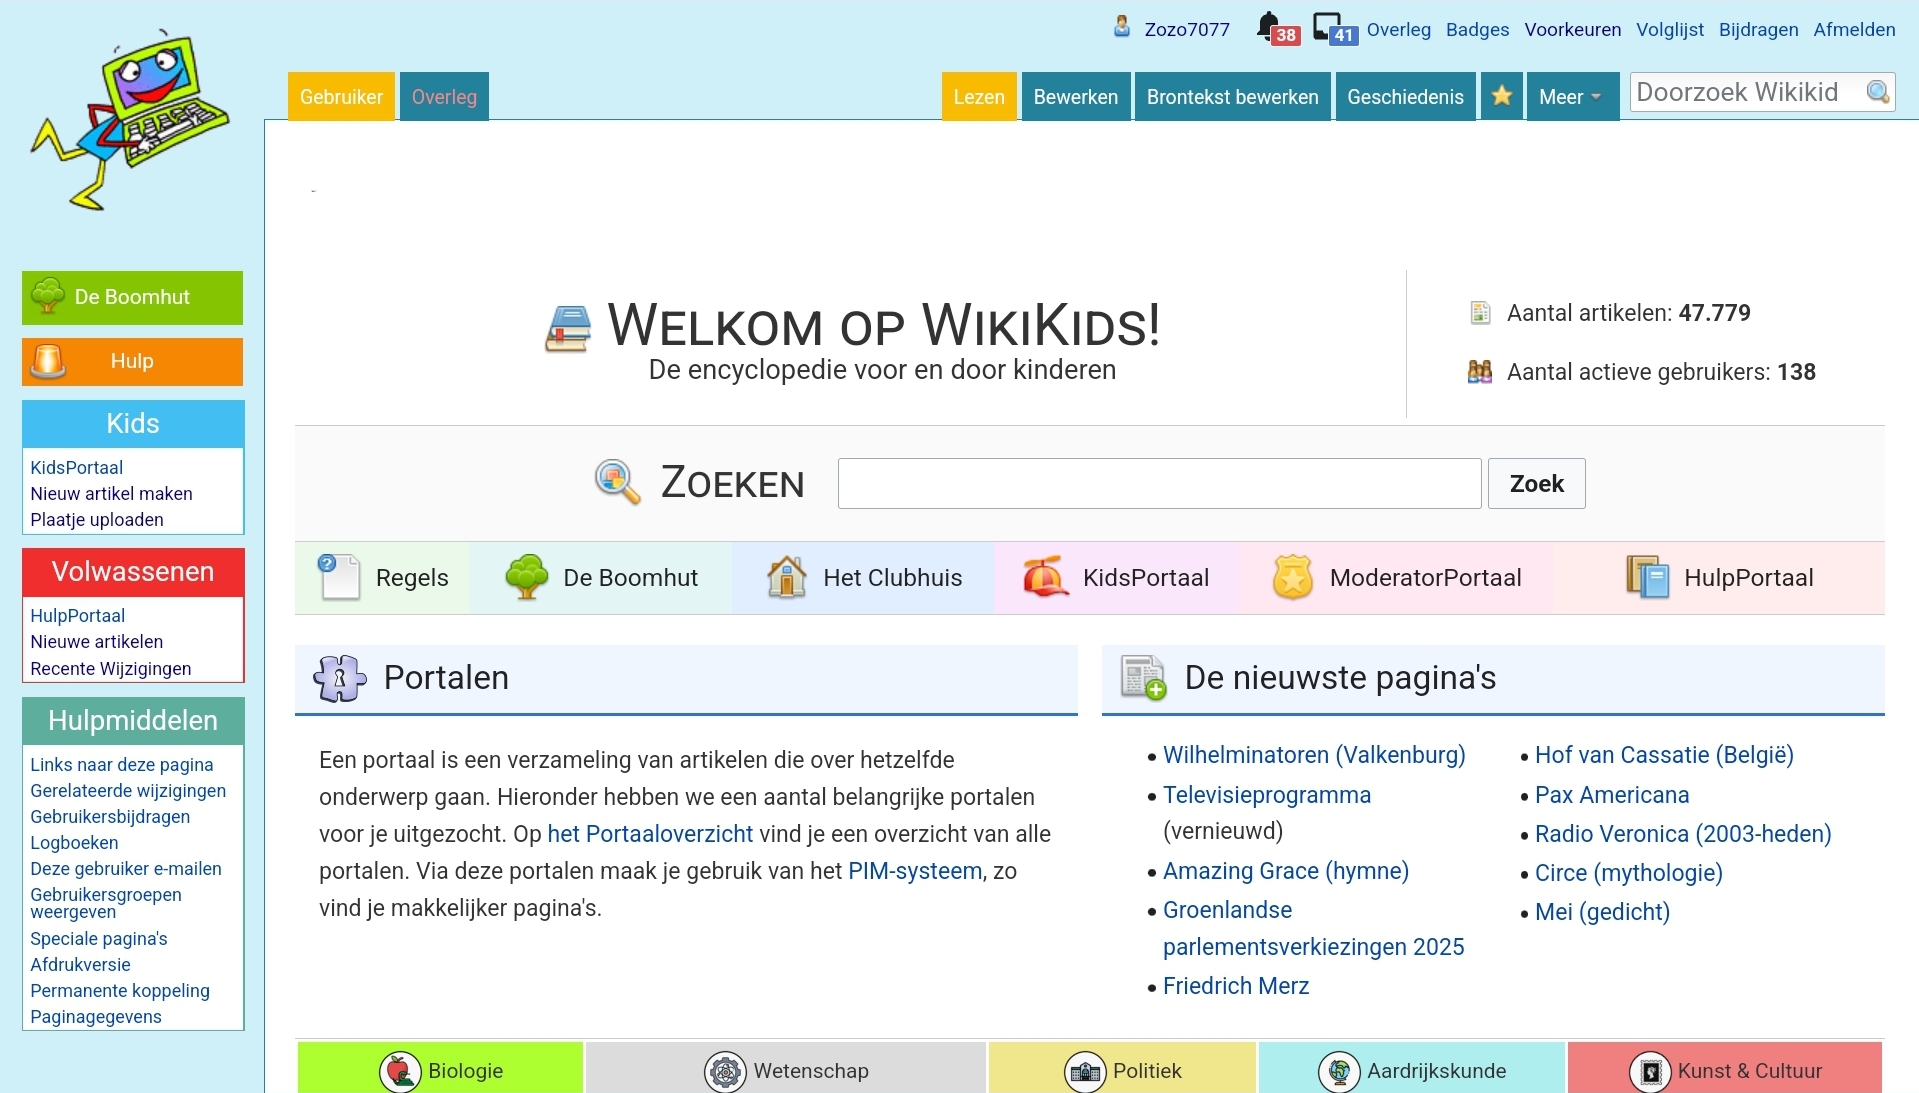Screen dimensions: 1919x1093
Task: Open Gebruikersbijdragen in Hulpmiddelen
Action: (110, 816)
